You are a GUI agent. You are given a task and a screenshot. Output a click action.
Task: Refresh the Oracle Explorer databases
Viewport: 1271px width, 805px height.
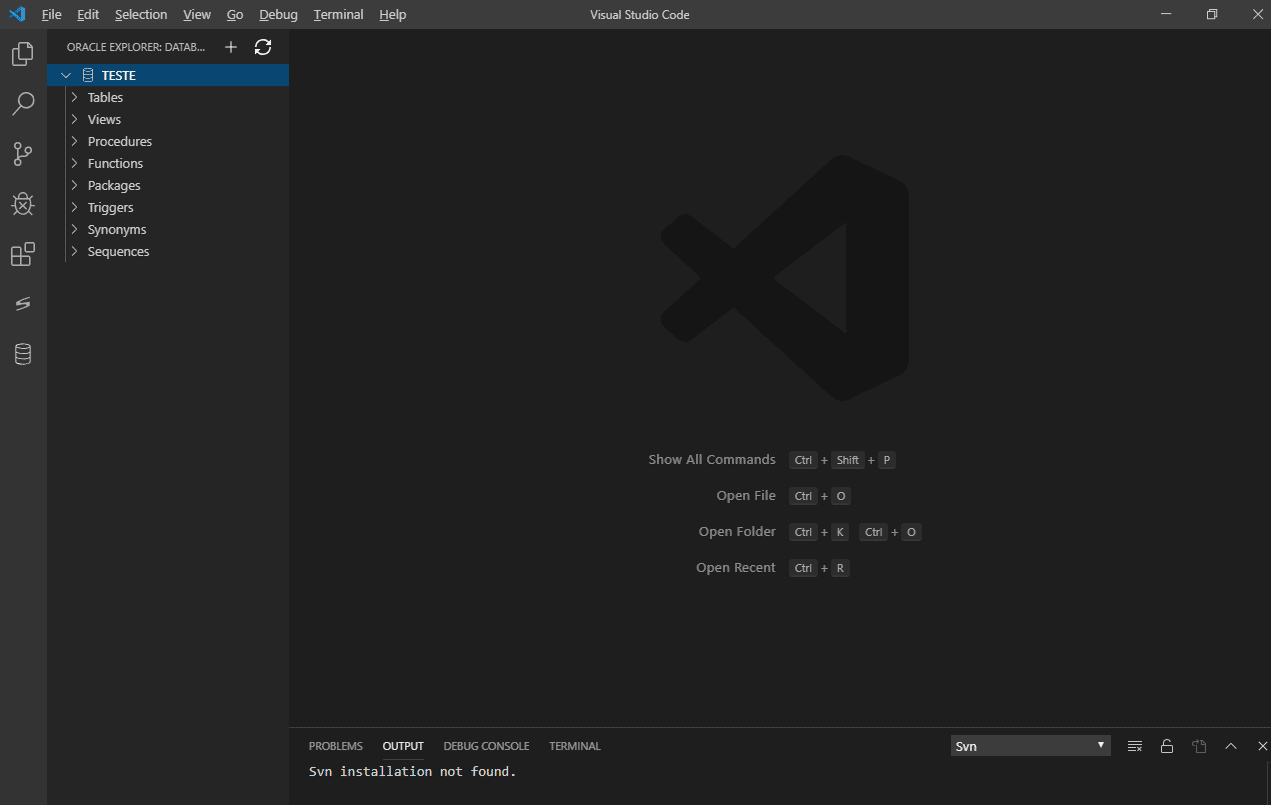point(262,46)
